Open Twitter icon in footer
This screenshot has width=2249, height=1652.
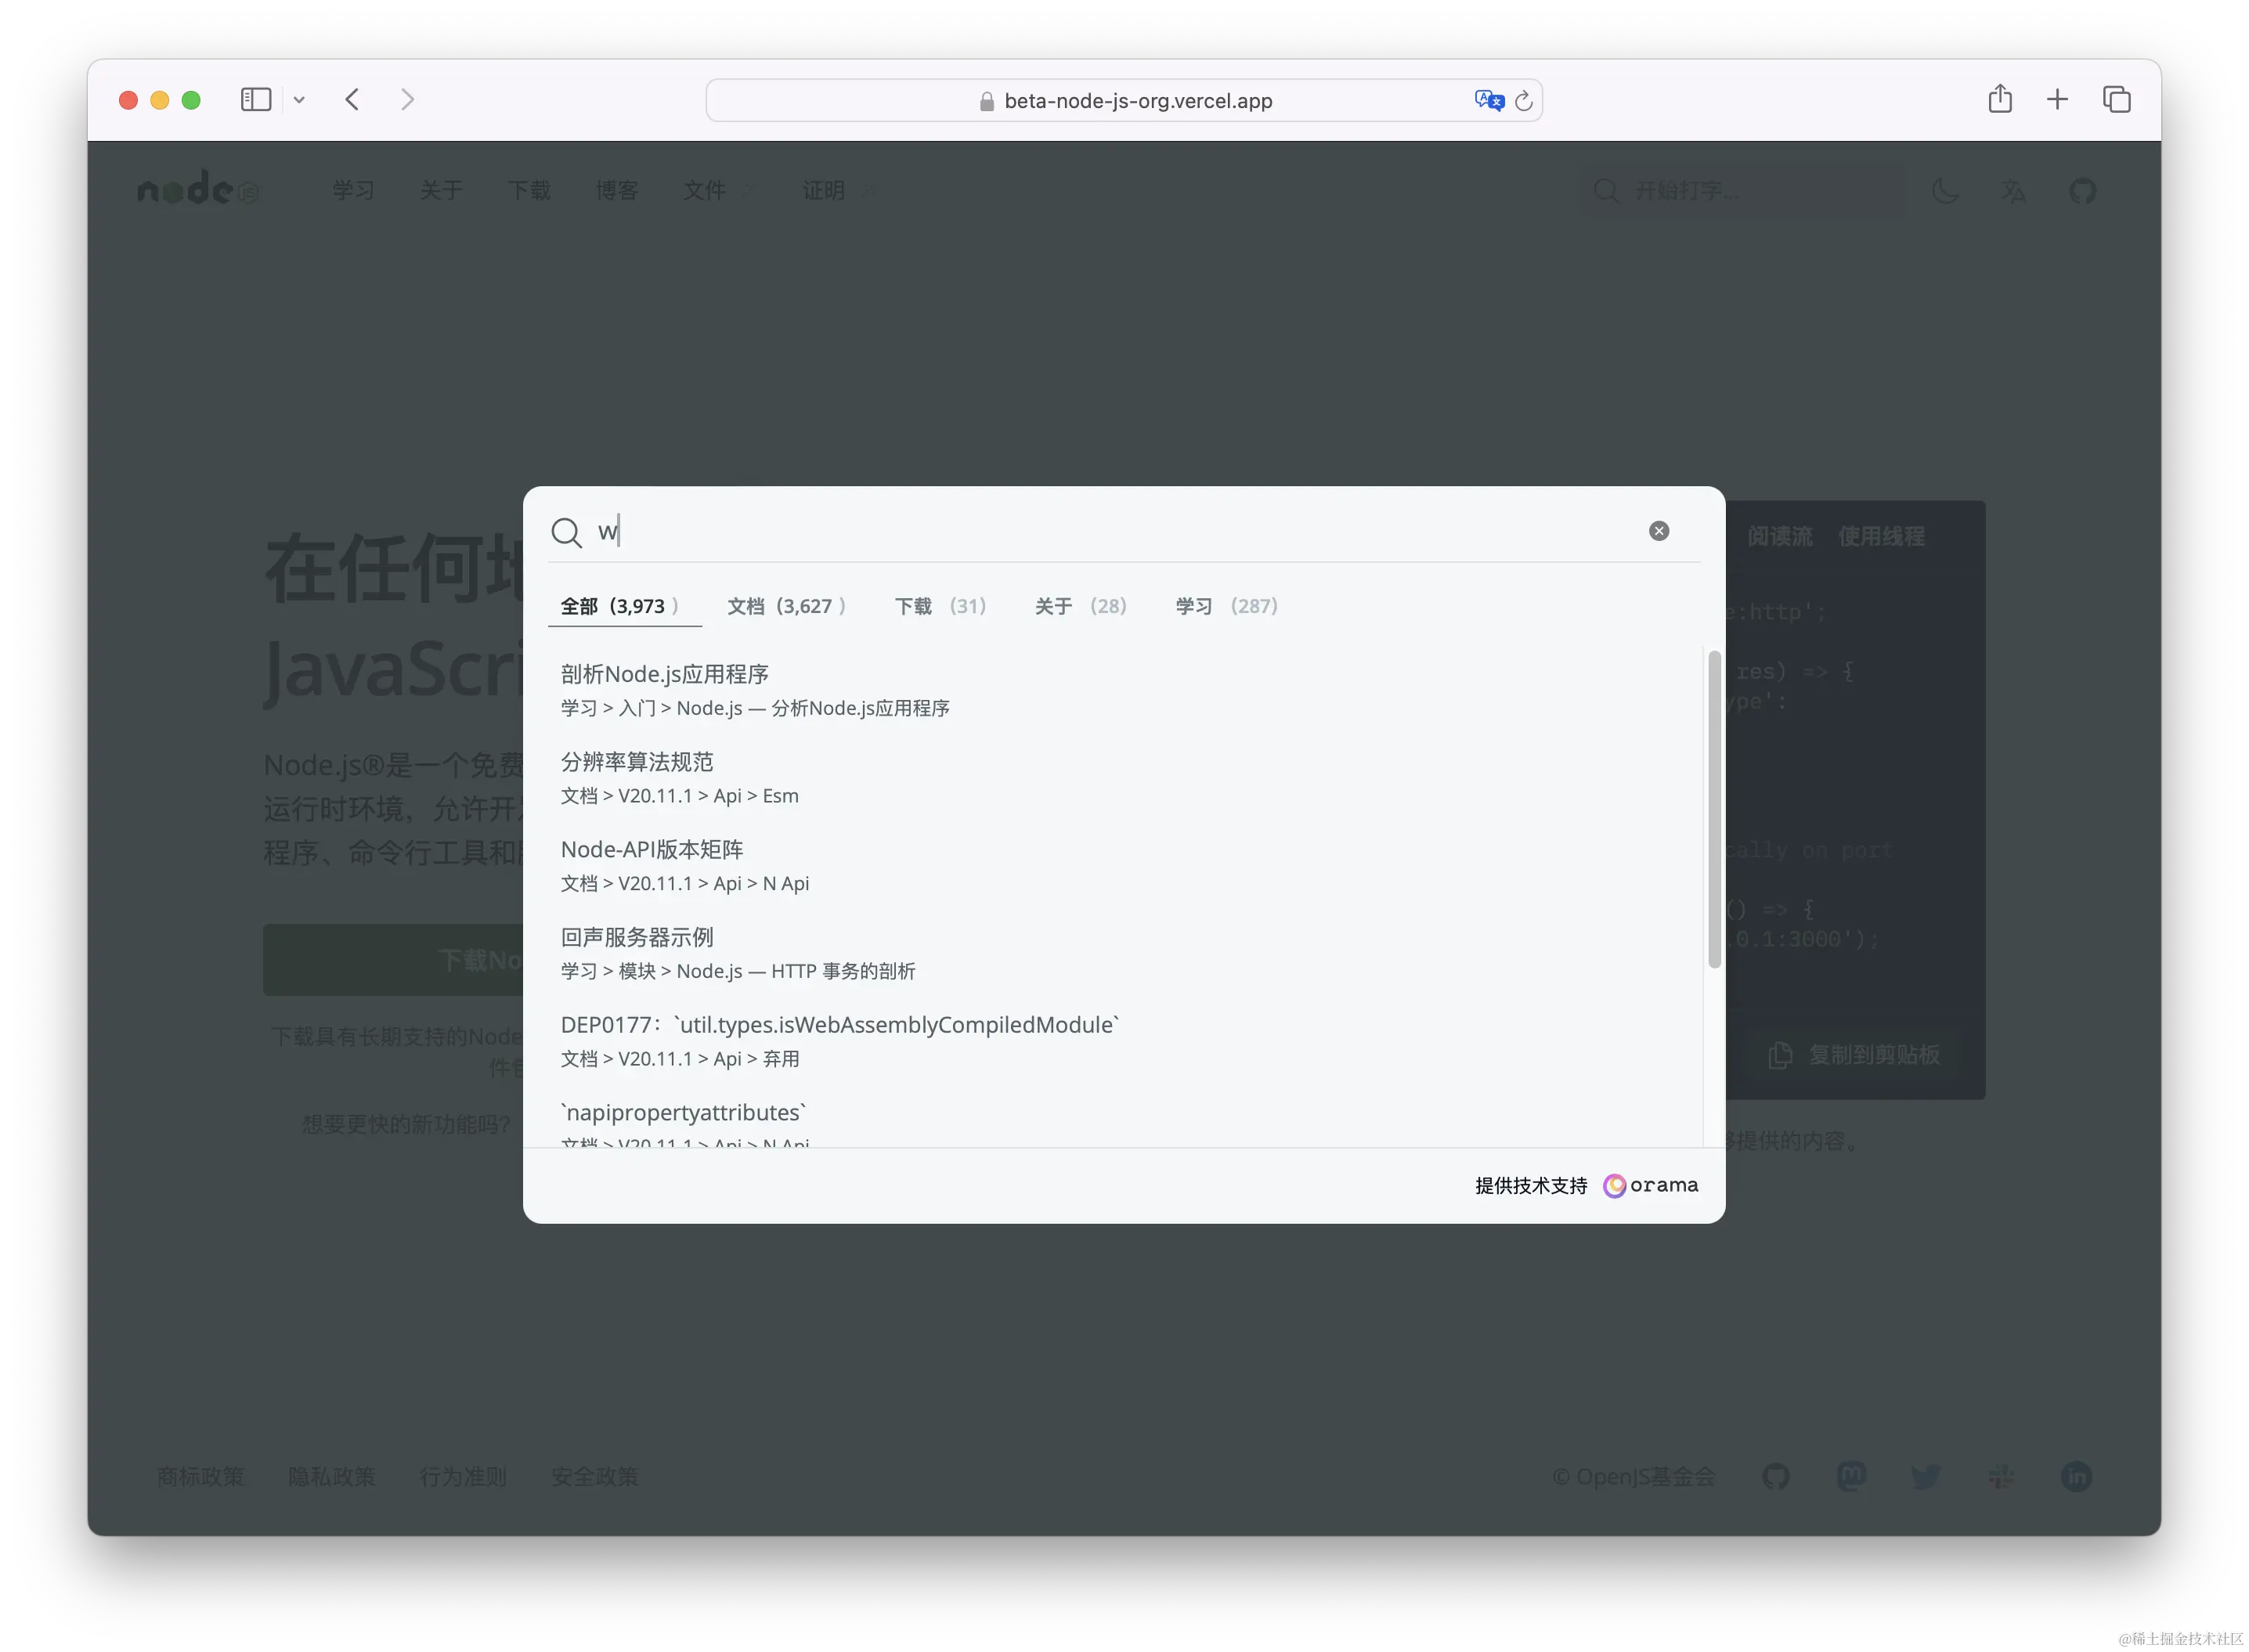[1926, 1476]
